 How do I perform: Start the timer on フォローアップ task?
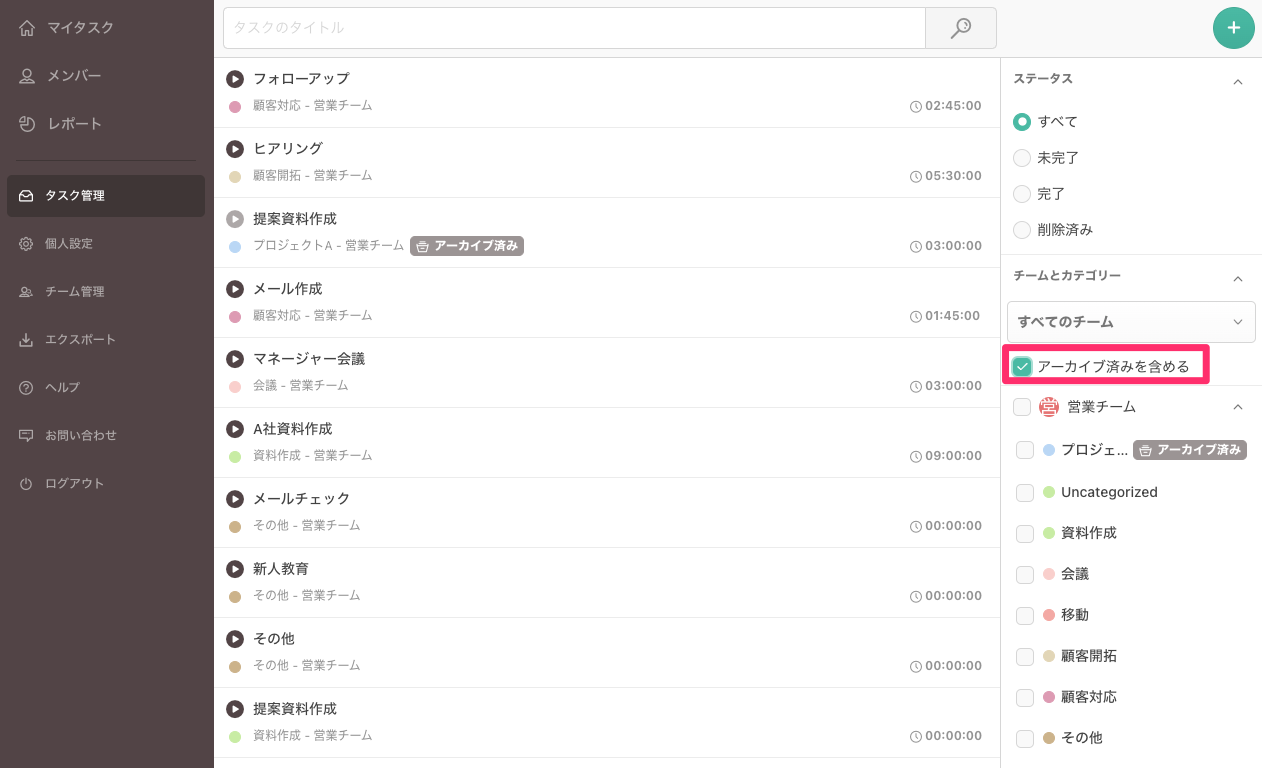coord(234,78)
